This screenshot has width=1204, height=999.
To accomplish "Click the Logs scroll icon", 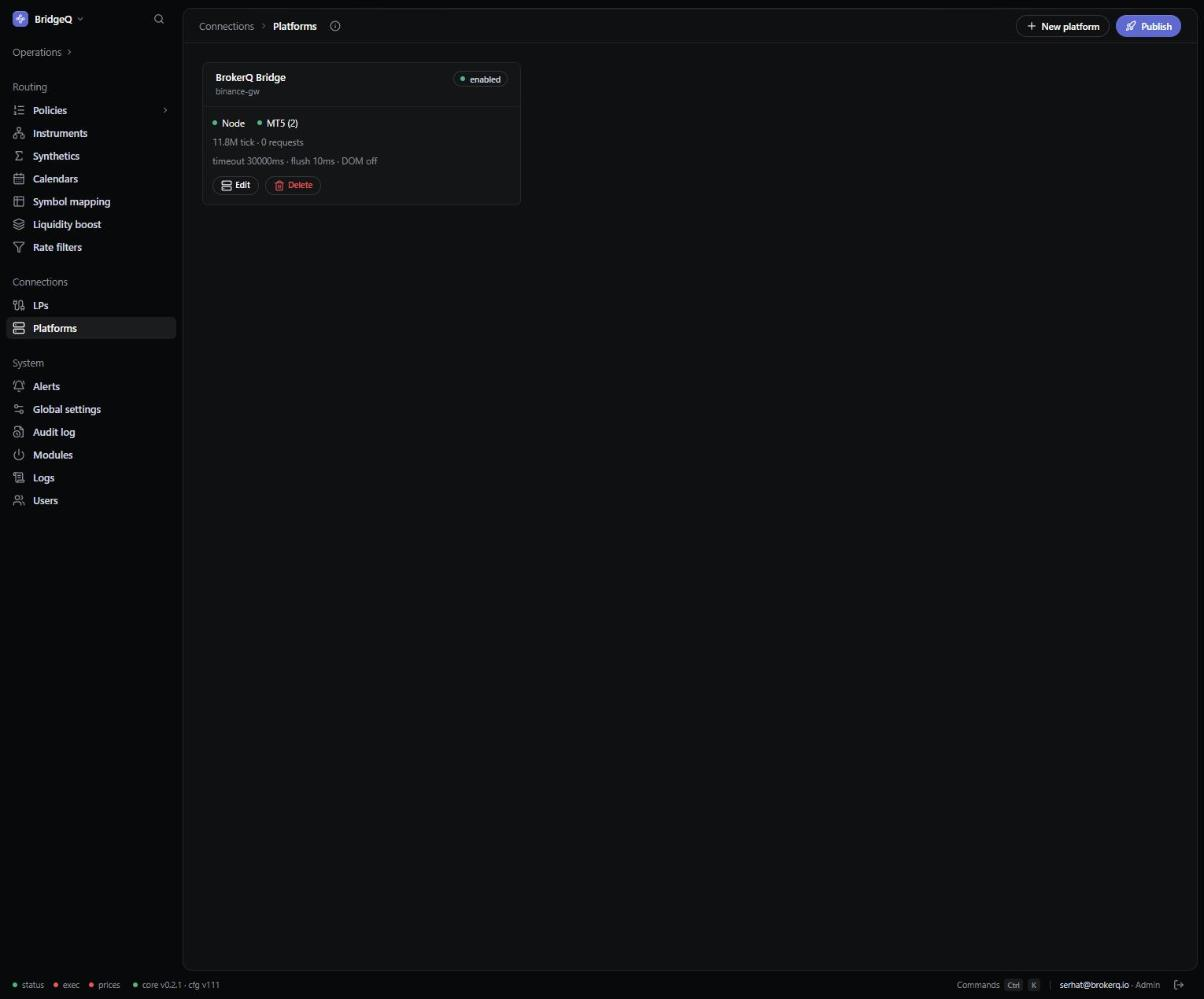I will [19, 478].
